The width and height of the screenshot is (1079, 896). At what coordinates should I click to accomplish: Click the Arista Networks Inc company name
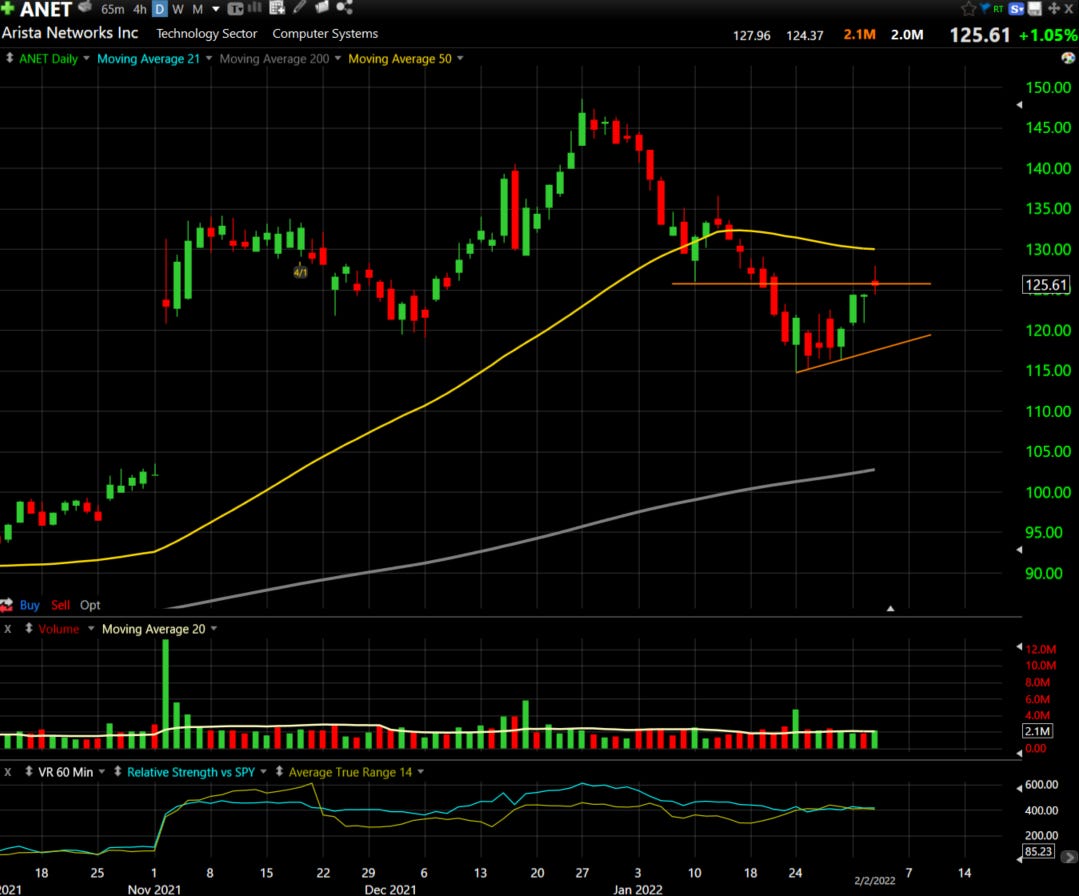70,32
